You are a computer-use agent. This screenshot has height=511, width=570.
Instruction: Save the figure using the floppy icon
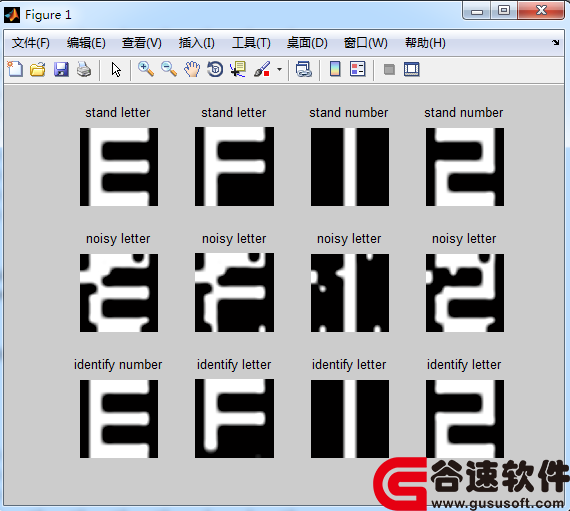click(x=61, y=69)
